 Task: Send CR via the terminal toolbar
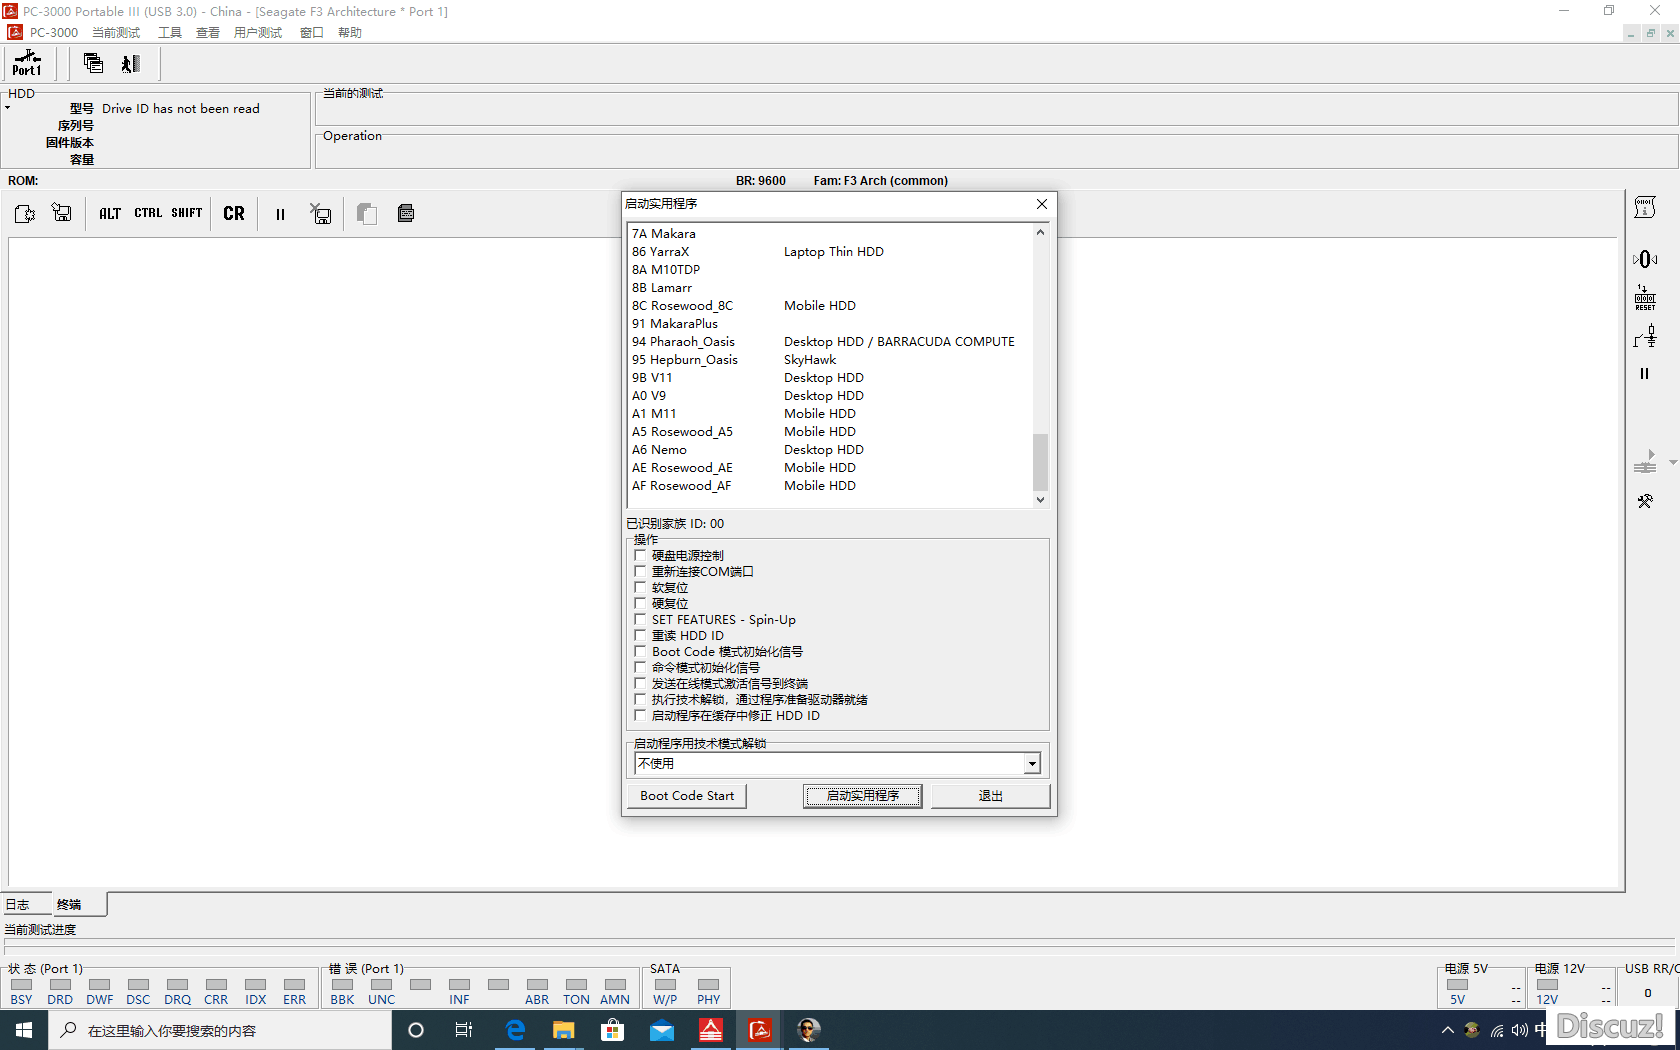(234, 213)
